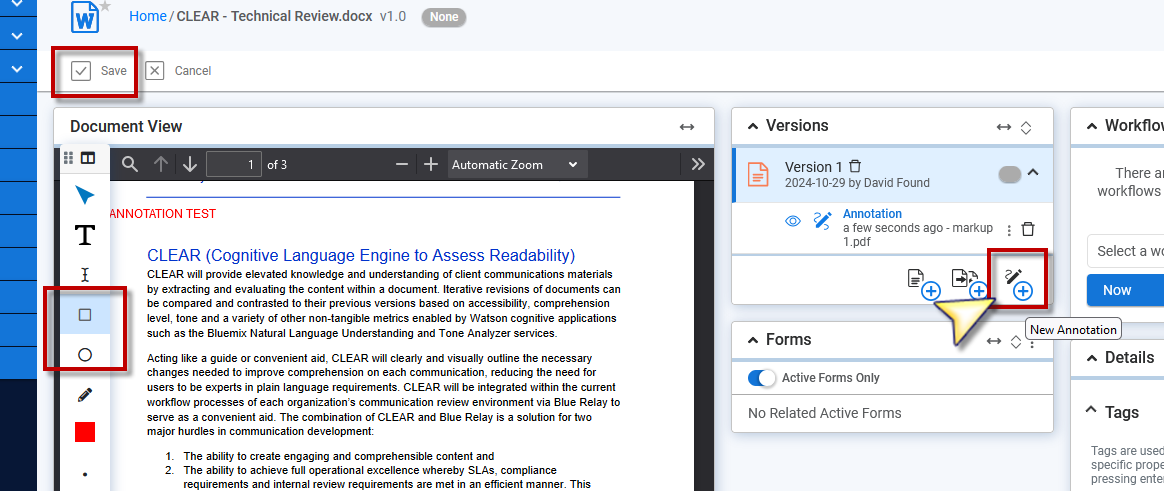Zoom in with the plus button
This screenshot has width=1164, height=491.
coord(431,164)
